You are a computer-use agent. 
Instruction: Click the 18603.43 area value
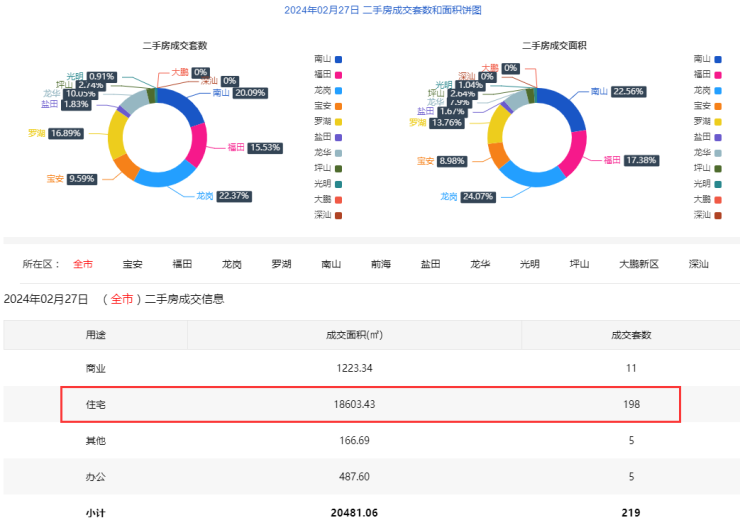click(354, 404)
